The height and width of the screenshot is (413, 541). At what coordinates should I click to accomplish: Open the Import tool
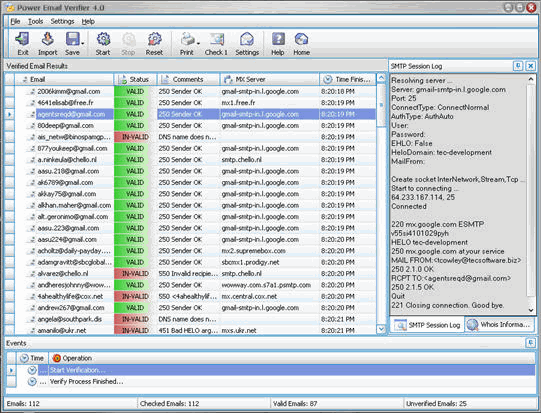point(47,43)
